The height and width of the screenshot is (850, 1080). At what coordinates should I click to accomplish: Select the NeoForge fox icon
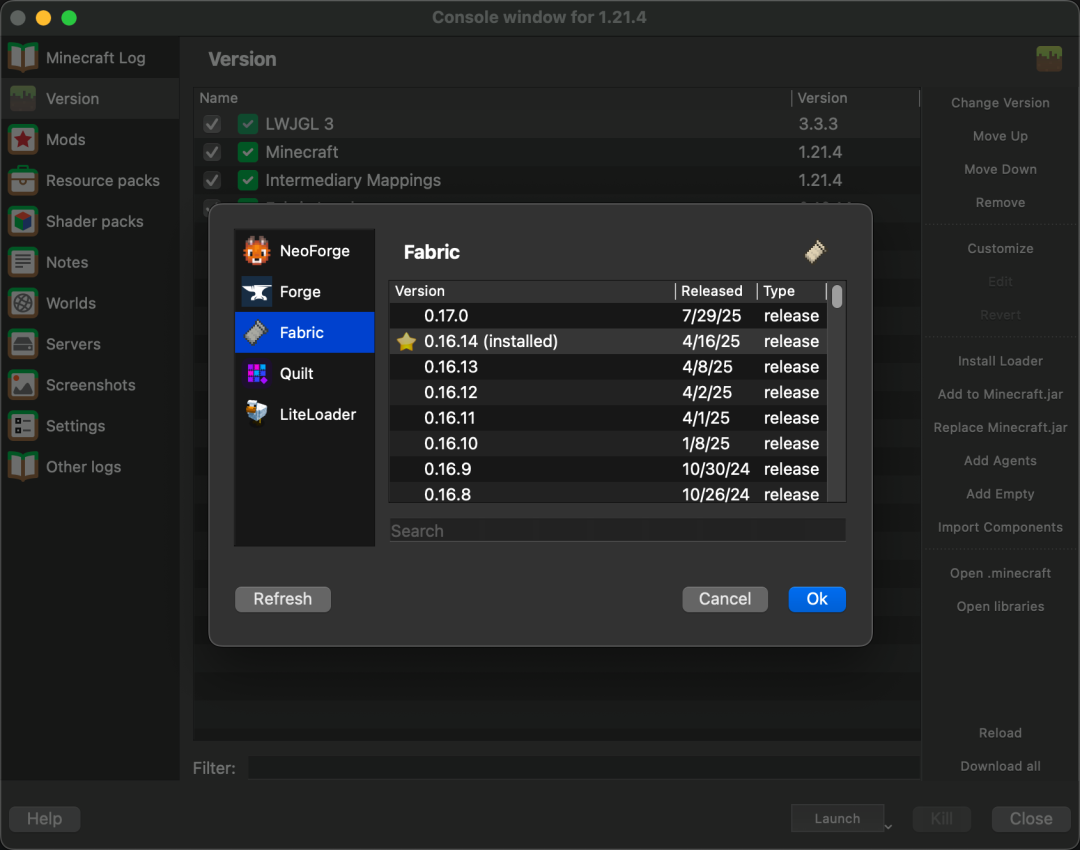pos(257,251)
